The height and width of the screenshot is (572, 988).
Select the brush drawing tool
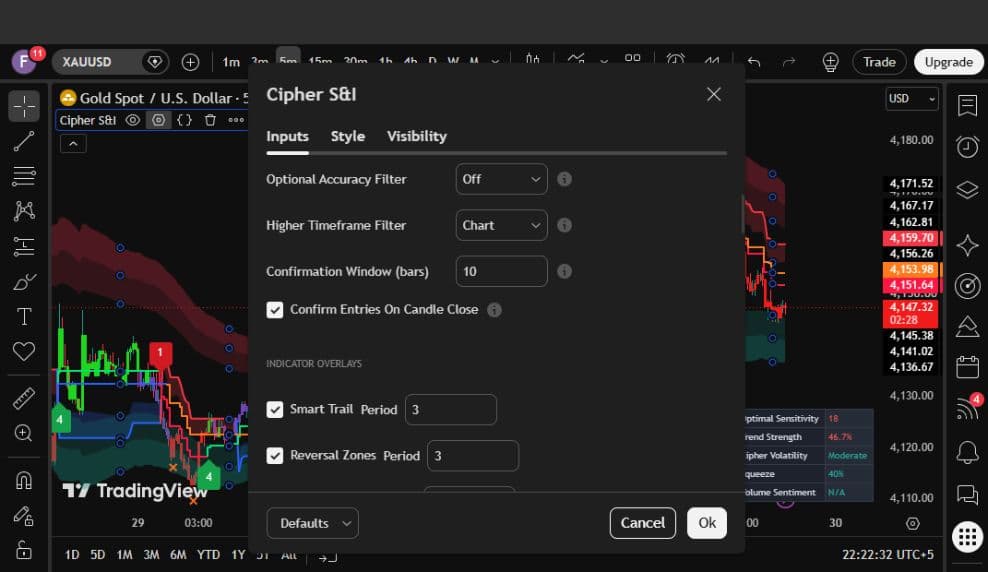click(x=24, y=282)
